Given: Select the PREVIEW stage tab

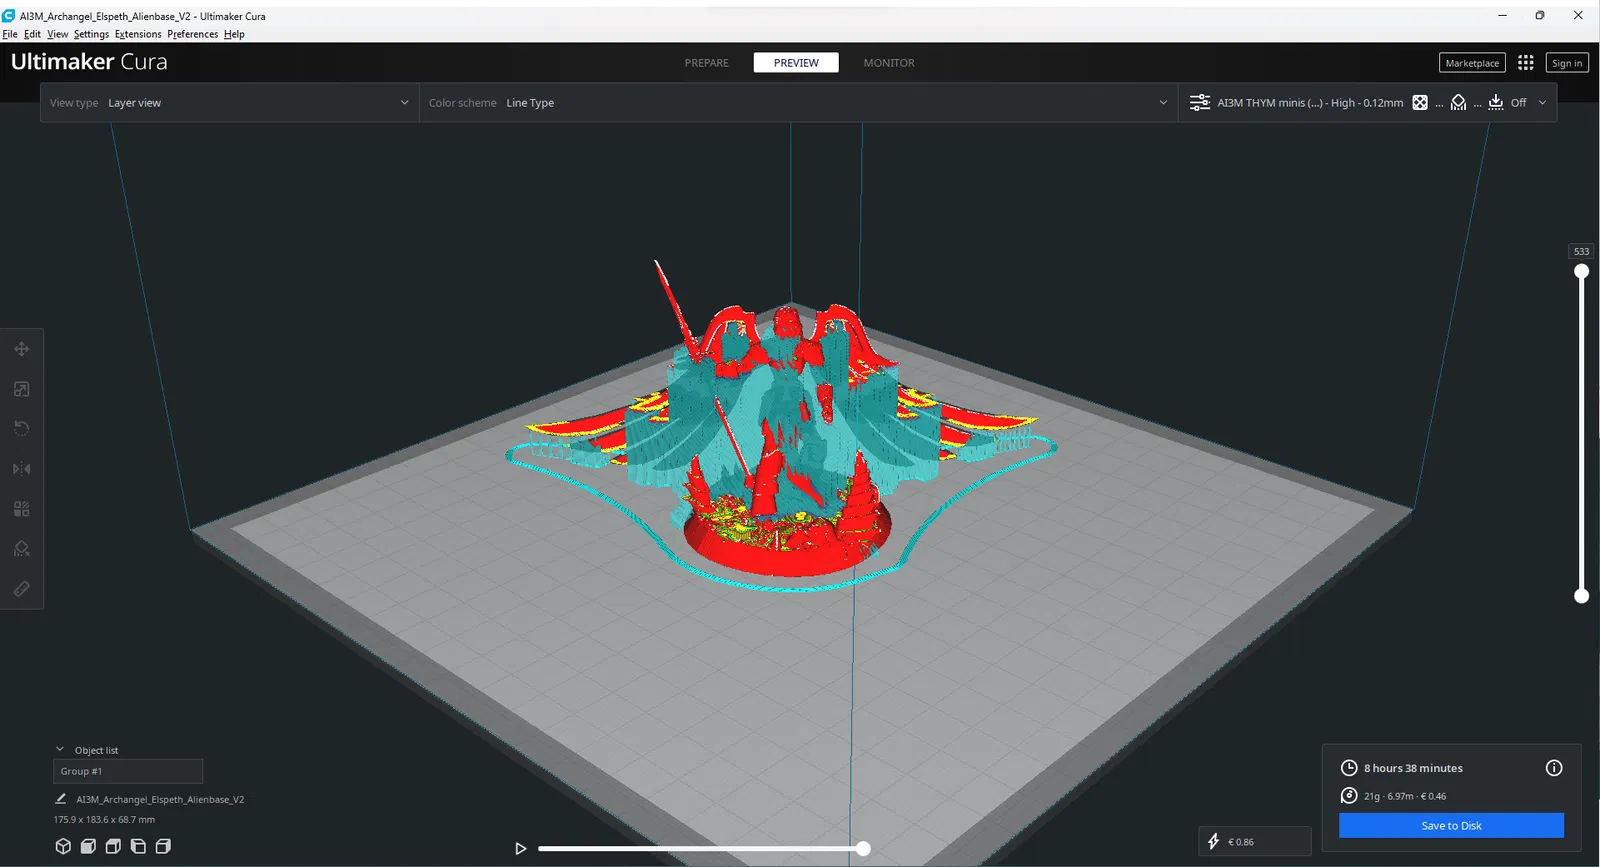Looking at the screenshot, I should [796, 63].
